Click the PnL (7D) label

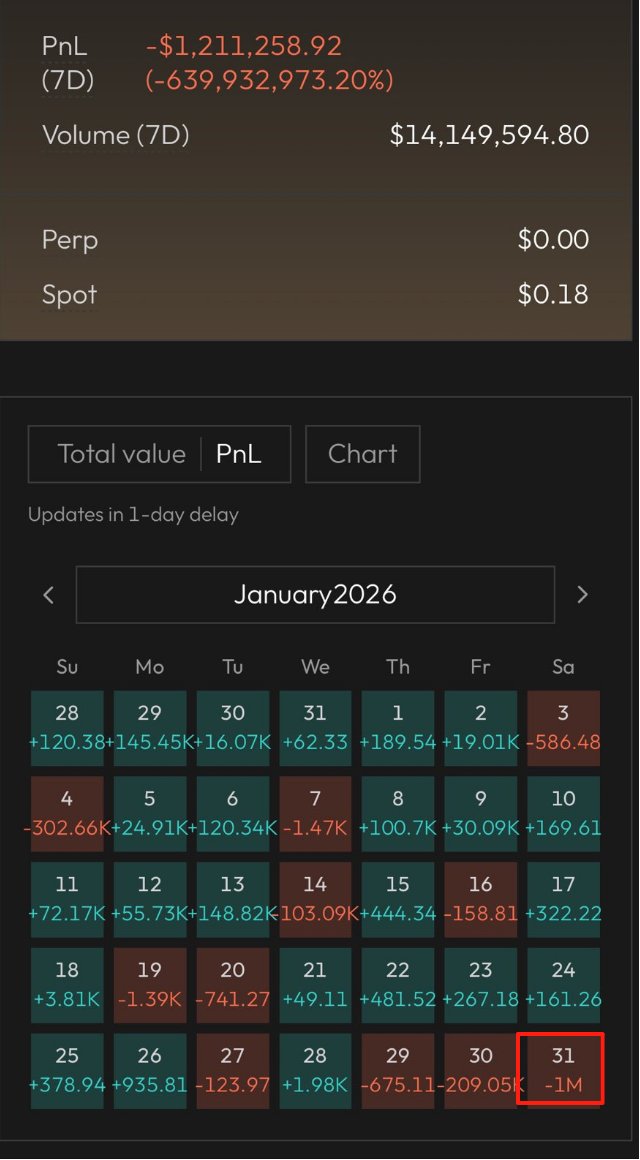coord(68,63)
